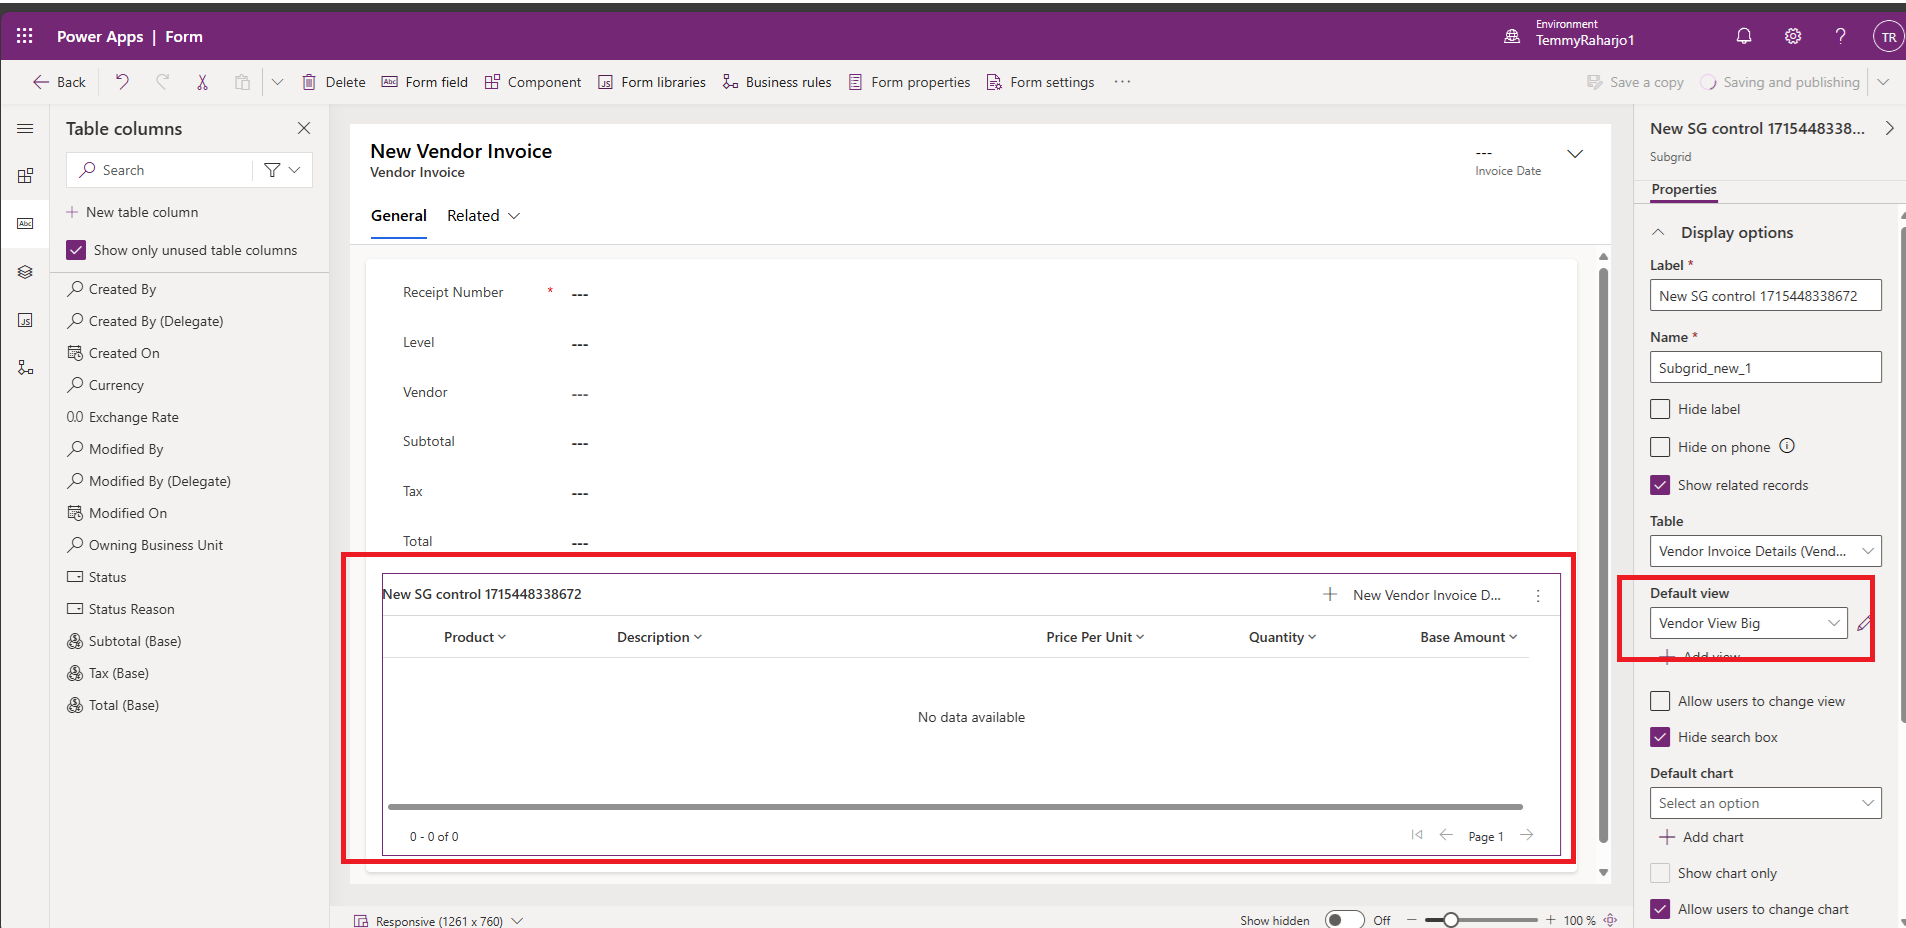
Task: Collapse the Display options section
Action: point(1658,232)
